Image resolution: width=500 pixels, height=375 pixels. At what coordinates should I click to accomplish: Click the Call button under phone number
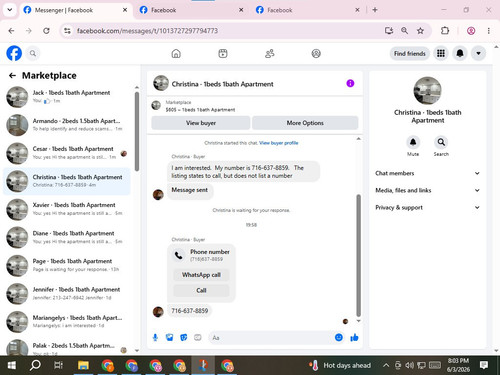click(201, 290)
